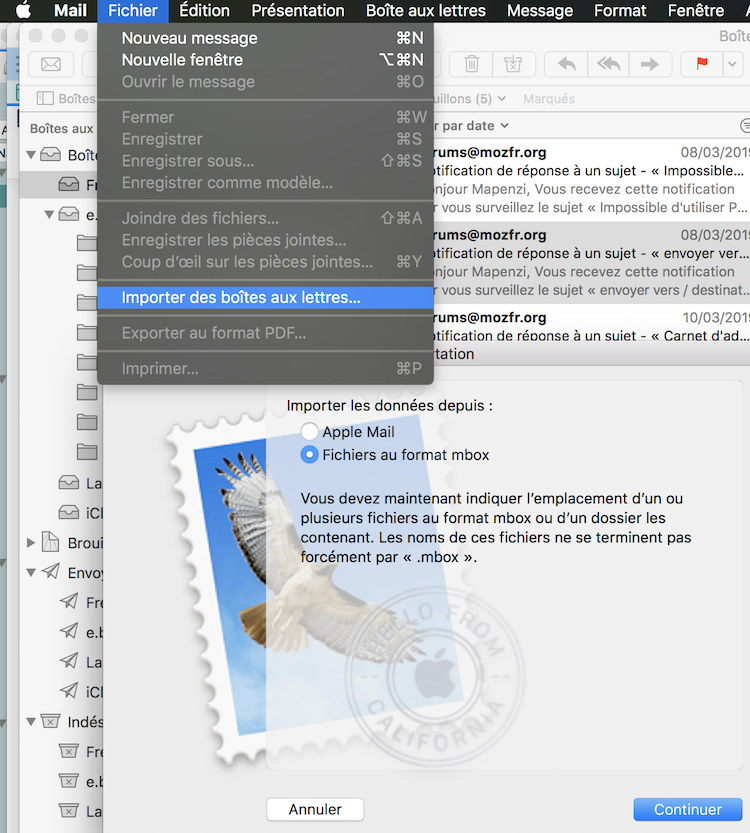Select the La junk mailbox icon

tap(69, 811)
